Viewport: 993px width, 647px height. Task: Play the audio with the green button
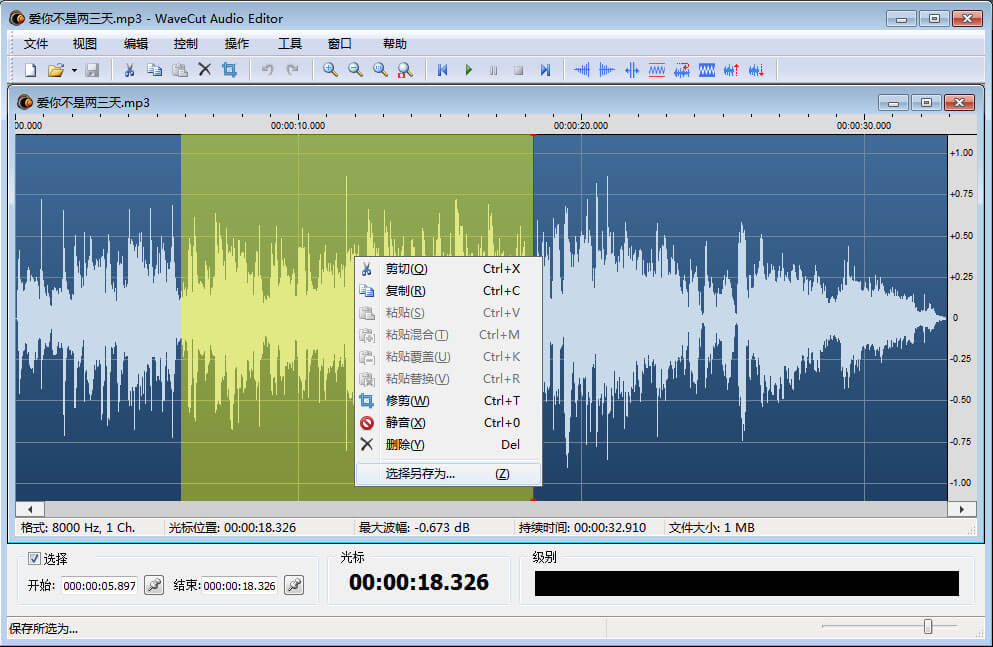pyautogui.click(x=469, y=70)
